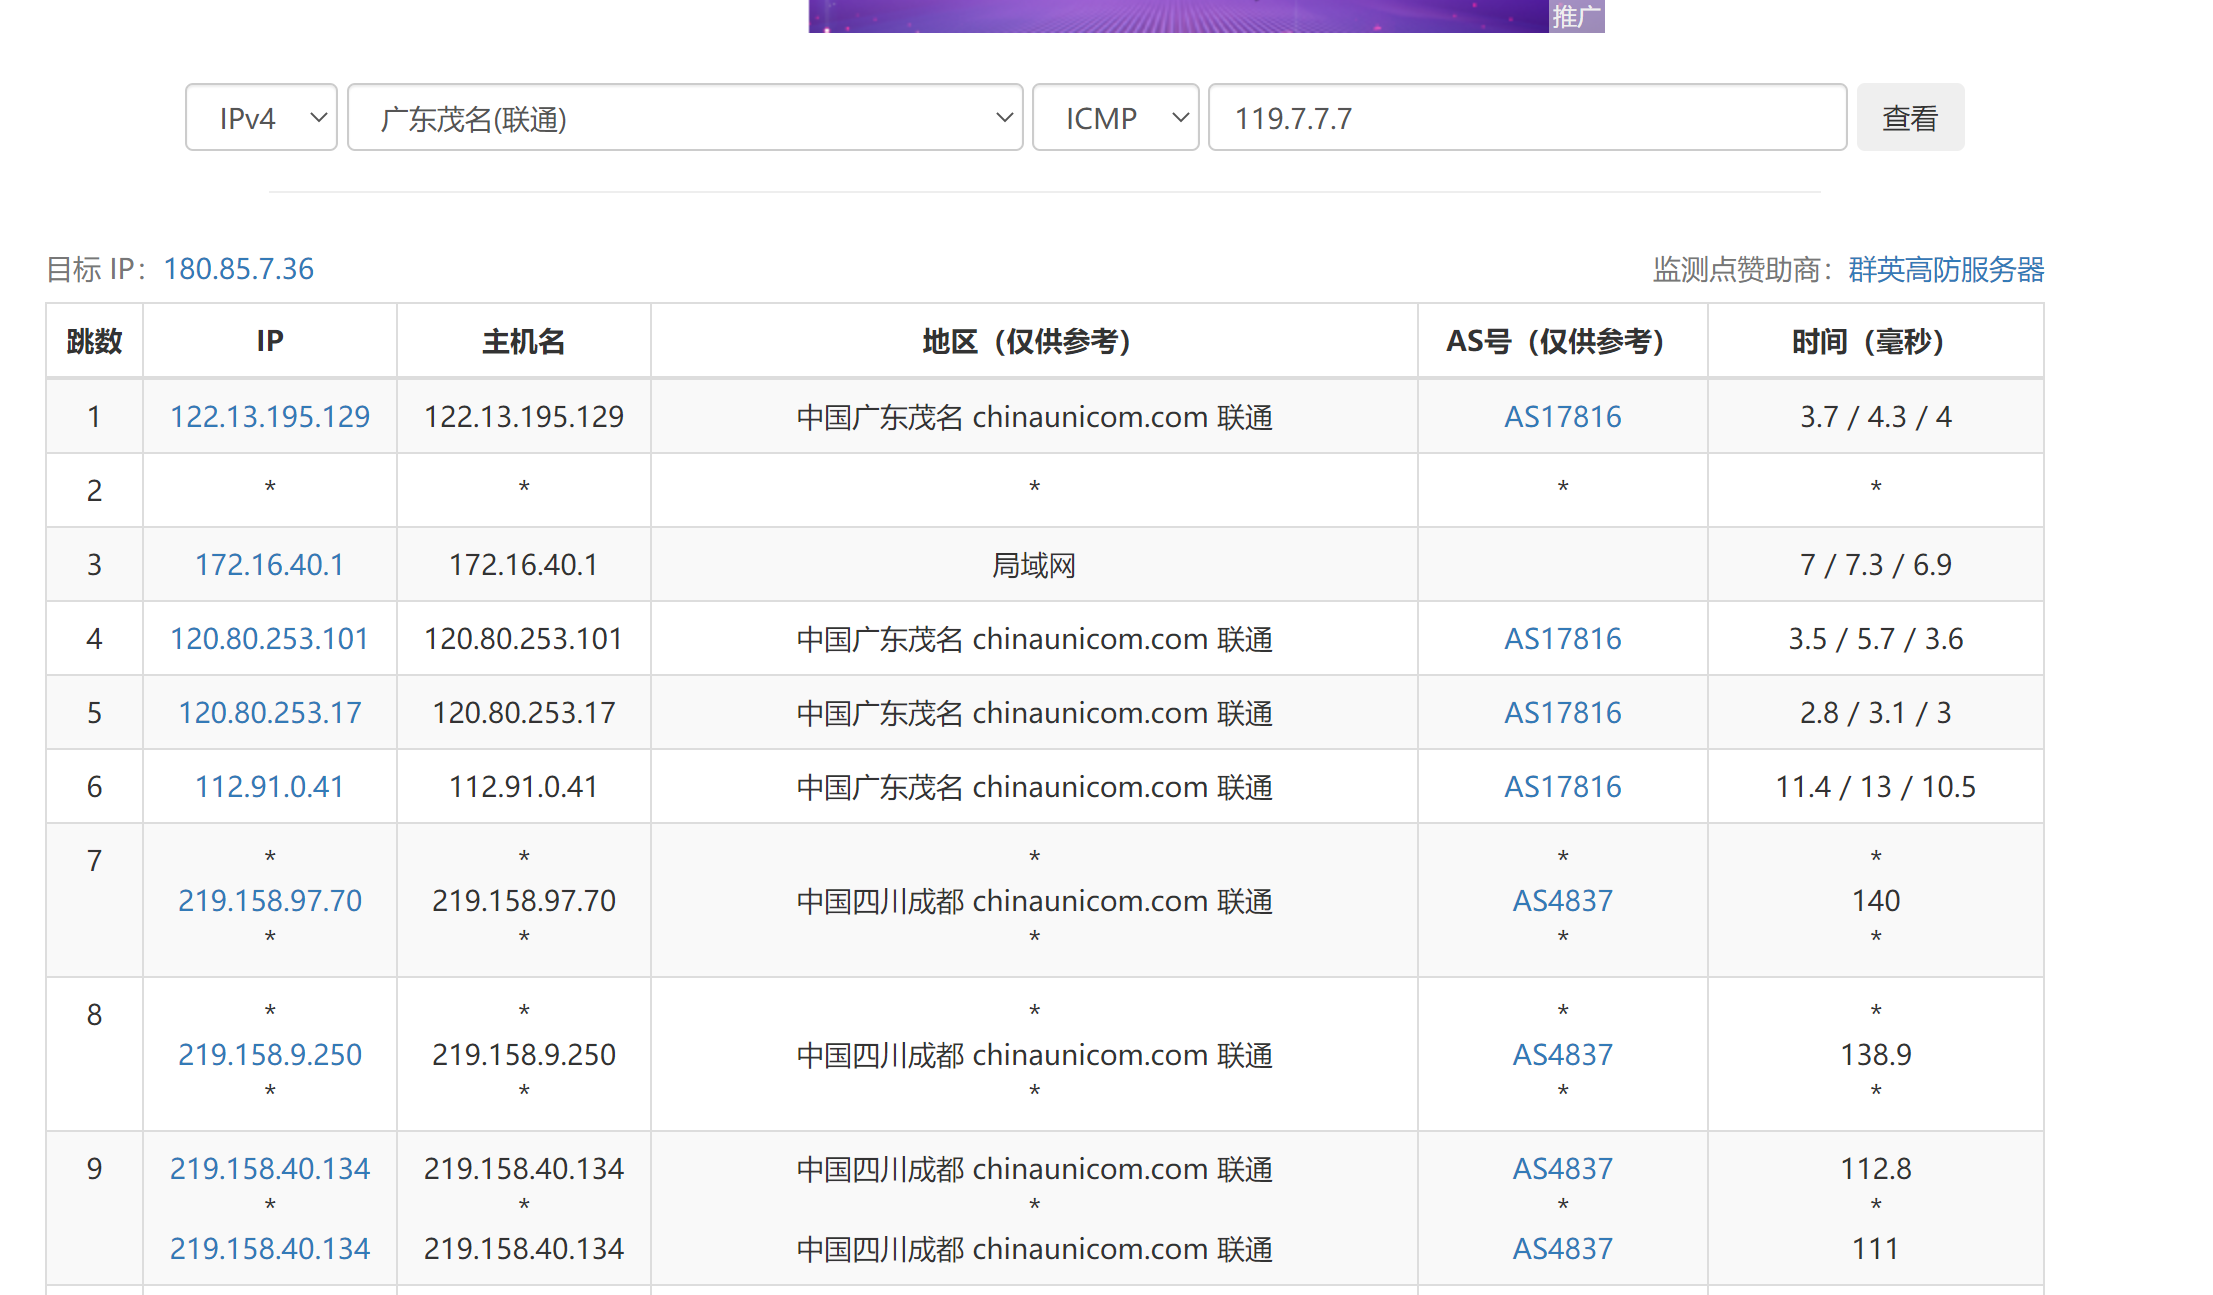This screenshot has height=1295, width=2213.
Task: Click the 跳数 column header
Action: [x=94, y=341]
